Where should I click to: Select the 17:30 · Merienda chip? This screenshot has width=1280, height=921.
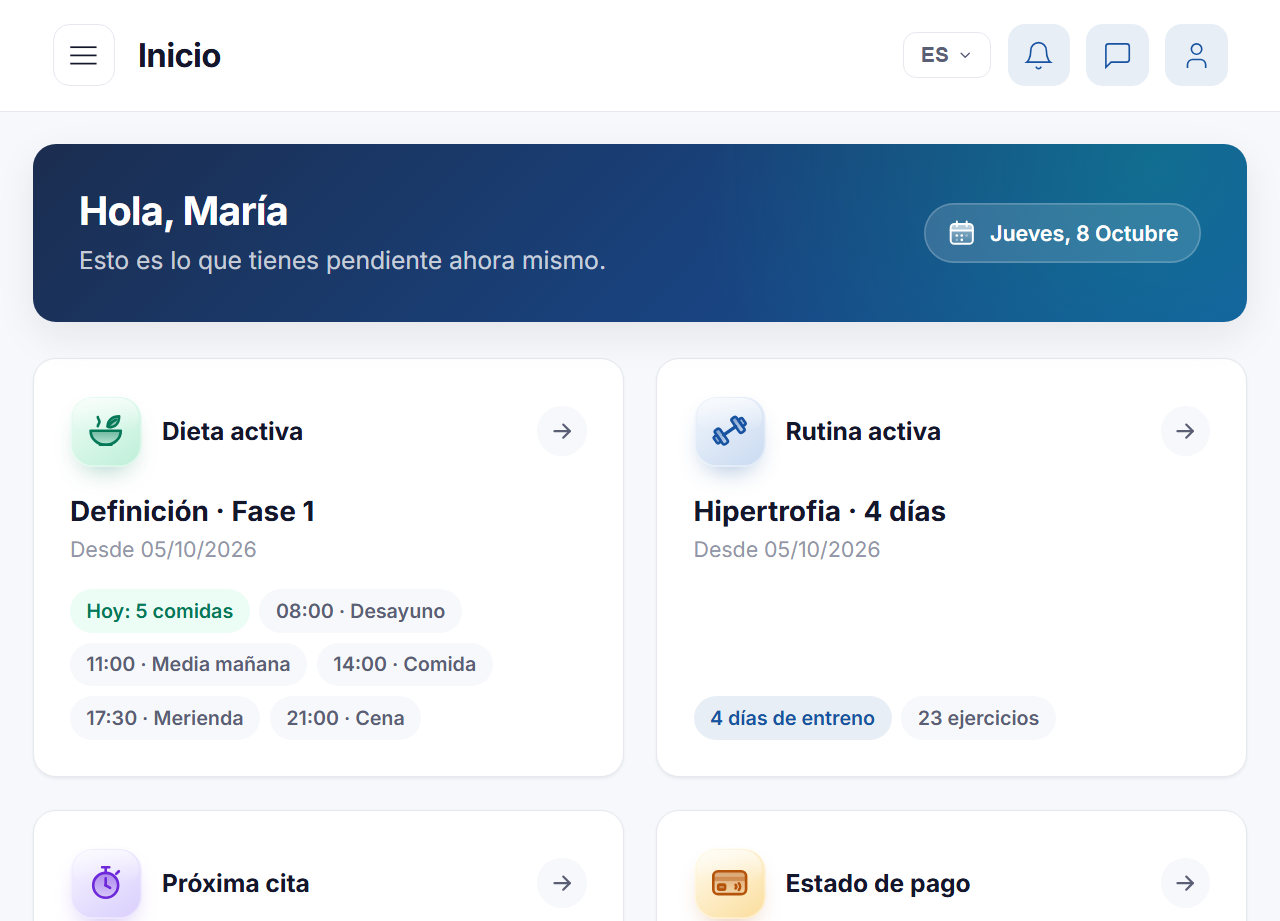165,718
